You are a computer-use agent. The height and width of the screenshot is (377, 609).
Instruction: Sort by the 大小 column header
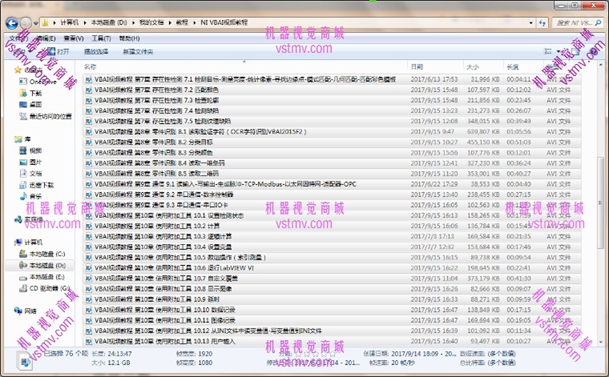point(472,67)
